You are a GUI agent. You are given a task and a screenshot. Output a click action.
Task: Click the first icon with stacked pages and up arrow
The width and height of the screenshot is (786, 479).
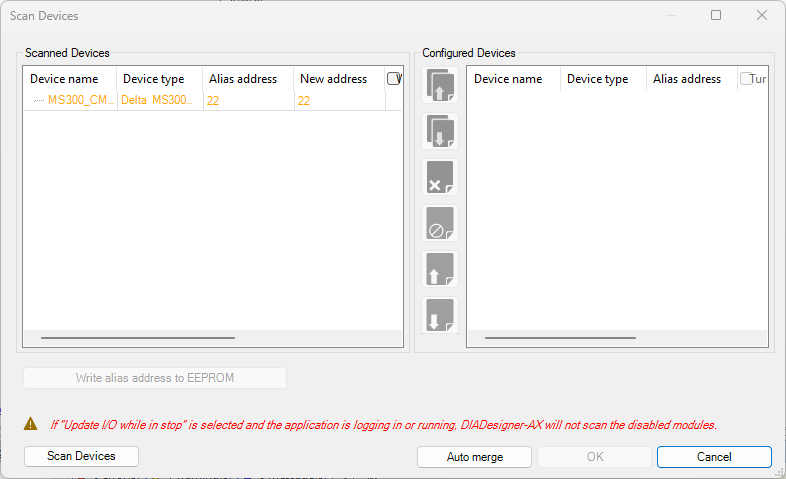tap(440, 85)
